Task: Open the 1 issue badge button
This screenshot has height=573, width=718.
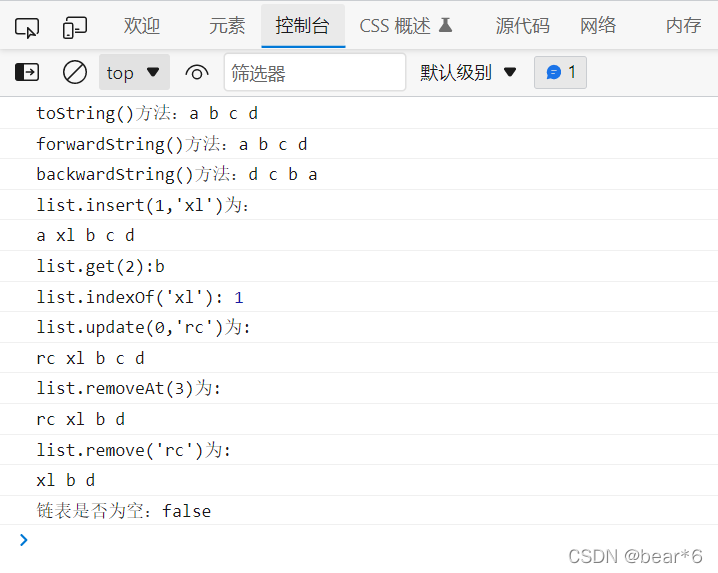Action: click(560, 72)
